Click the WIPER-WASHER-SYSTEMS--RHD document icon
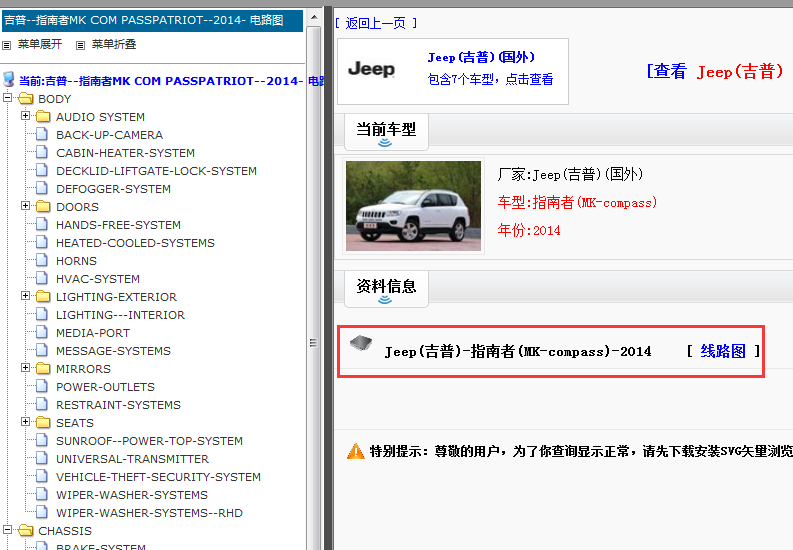Screen dimensions: 793x550 pyautogui.click(x=42, y=512)
